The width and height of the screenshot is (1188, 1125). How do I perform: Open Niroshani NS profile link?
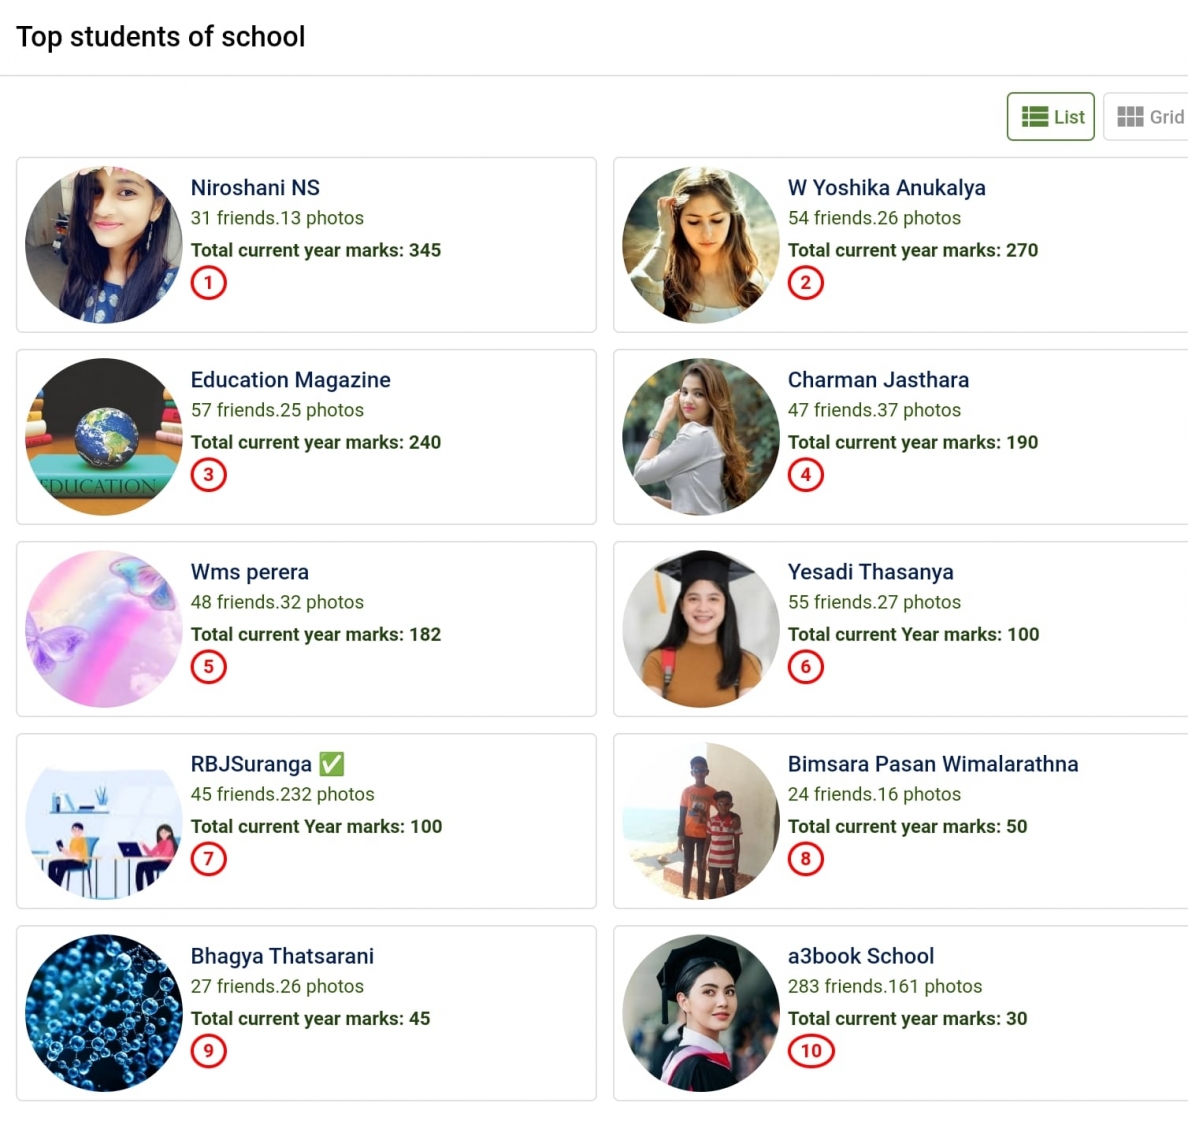coord(255,188)
